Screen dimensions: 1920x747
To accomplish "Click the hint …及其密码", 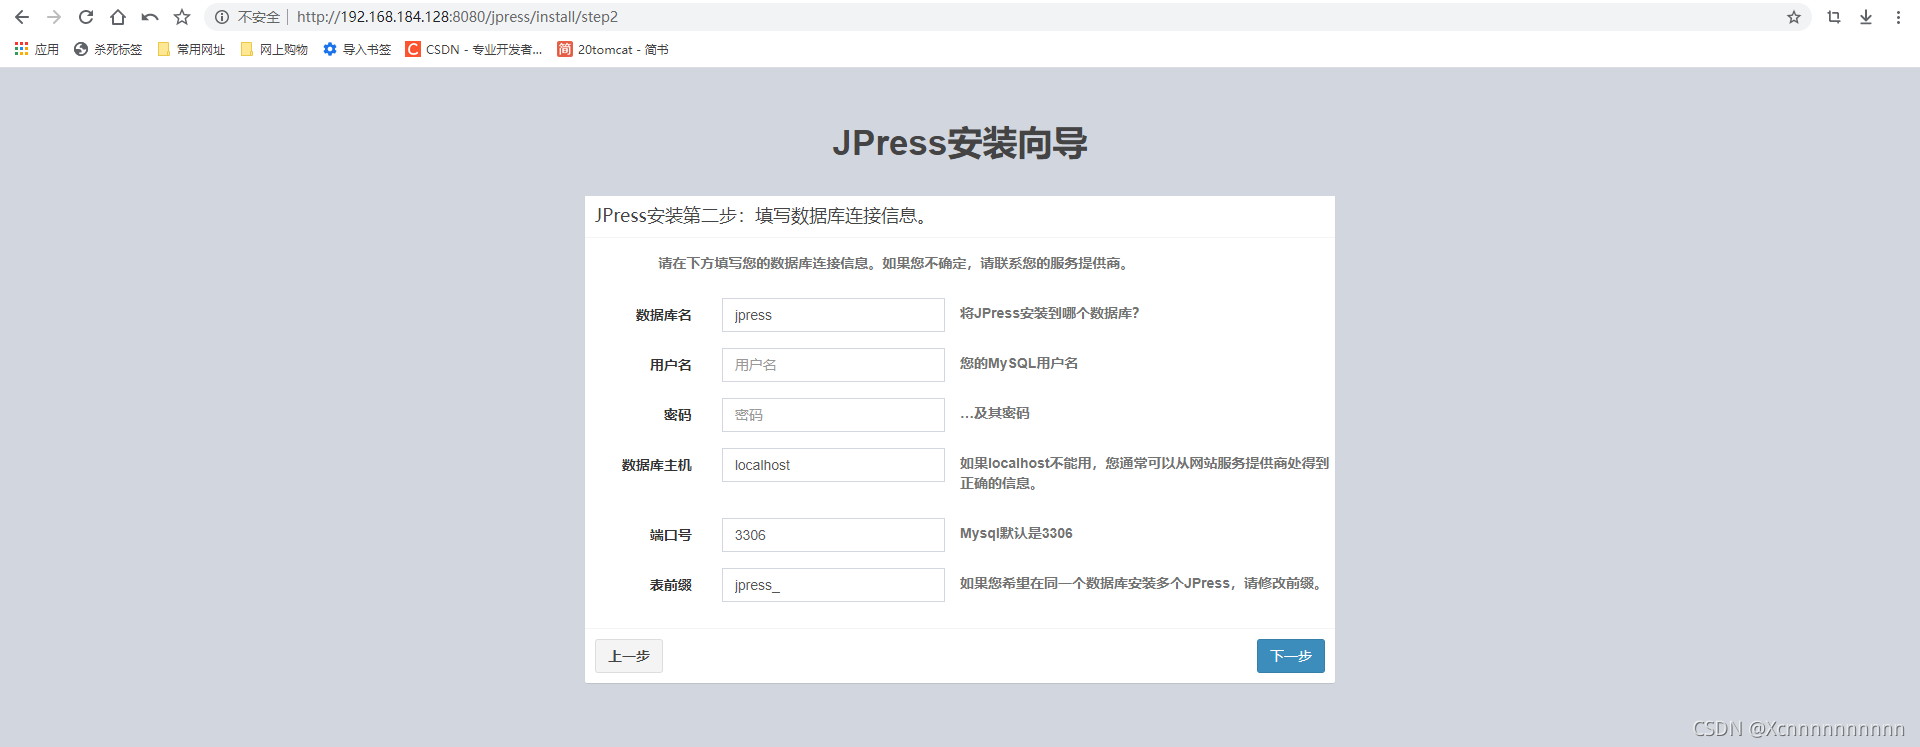I will pos(995,413).
